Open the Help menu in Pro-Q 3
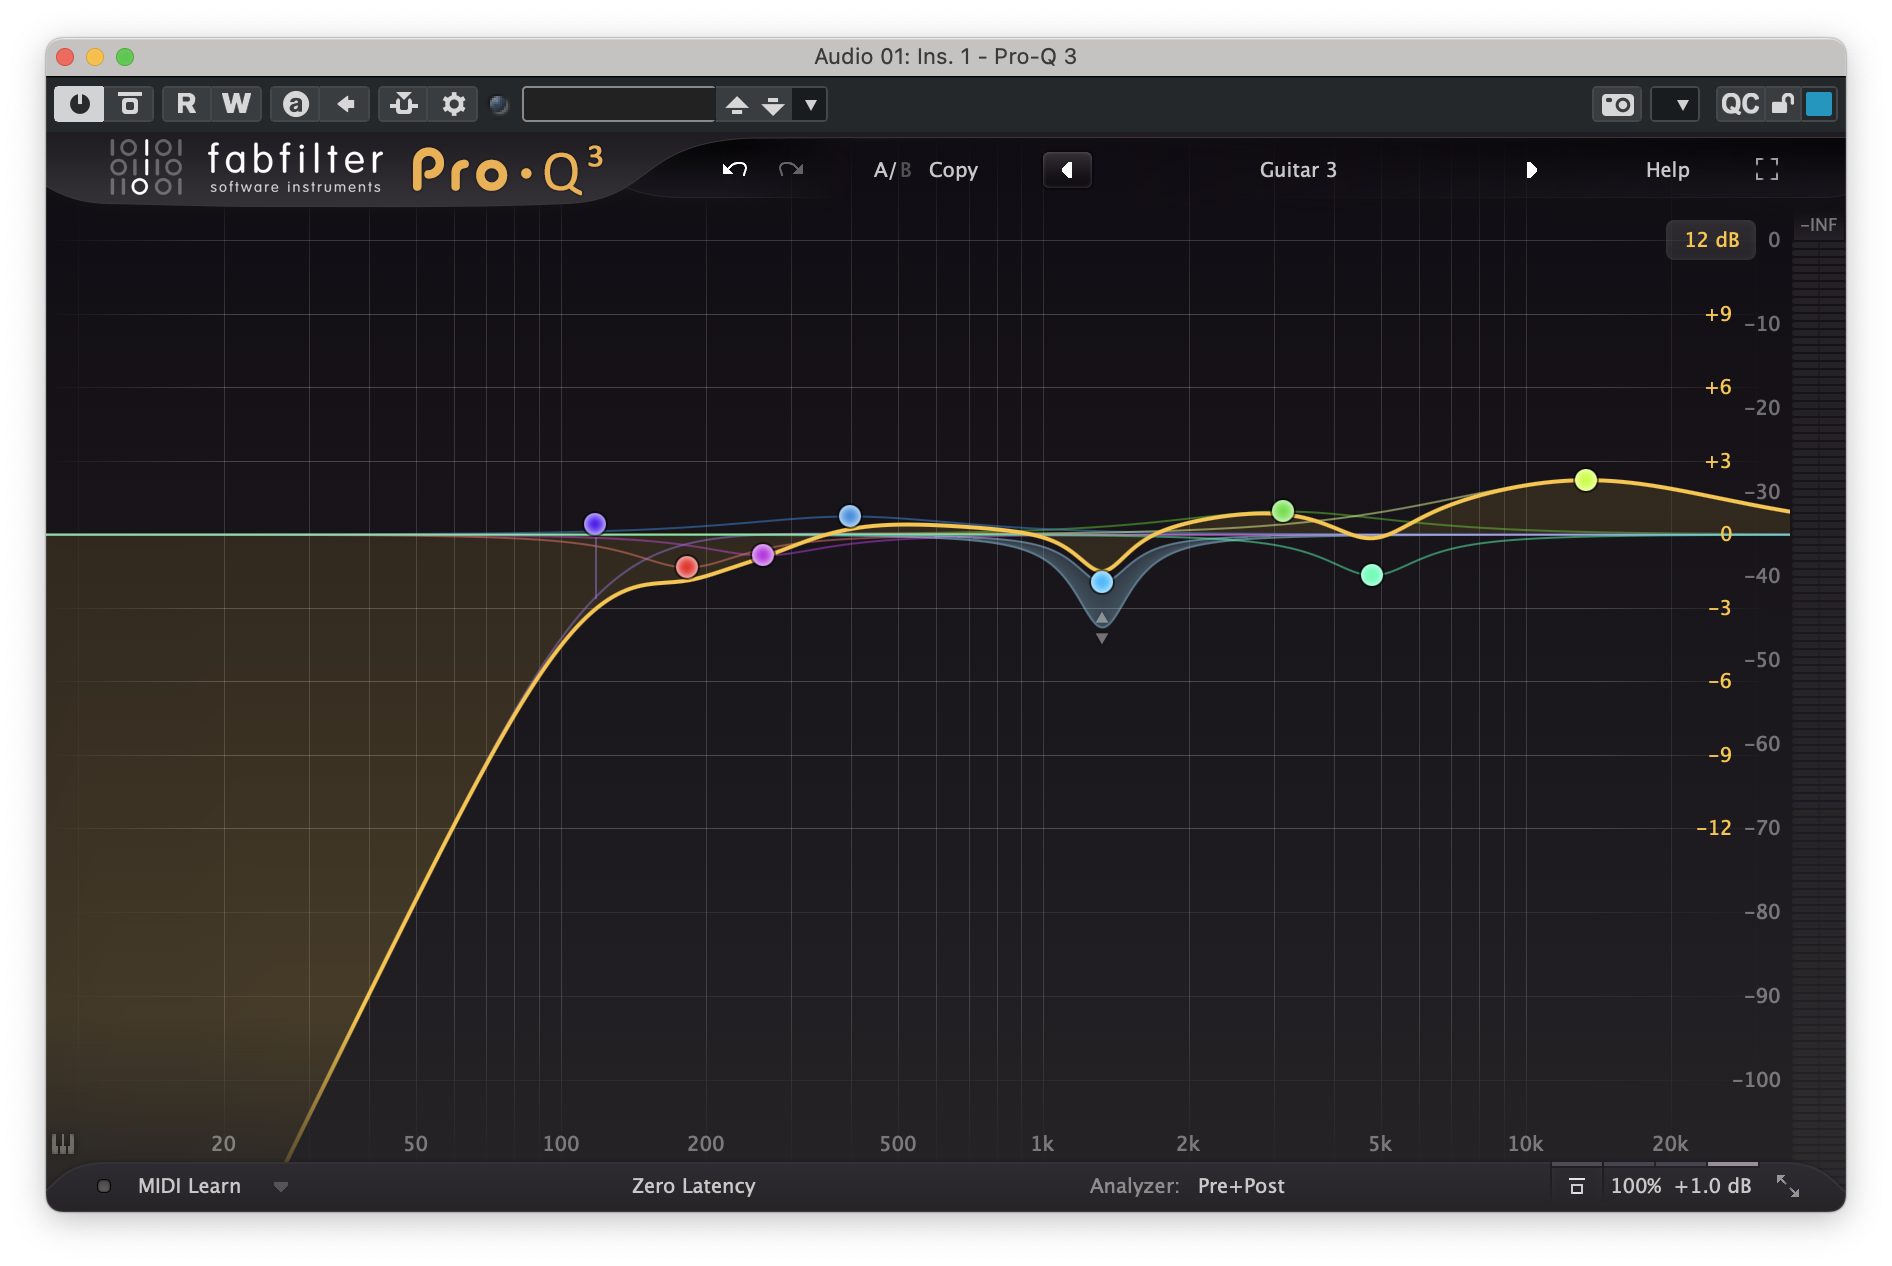1892x1266 pixels. (x=1667, y=170)
